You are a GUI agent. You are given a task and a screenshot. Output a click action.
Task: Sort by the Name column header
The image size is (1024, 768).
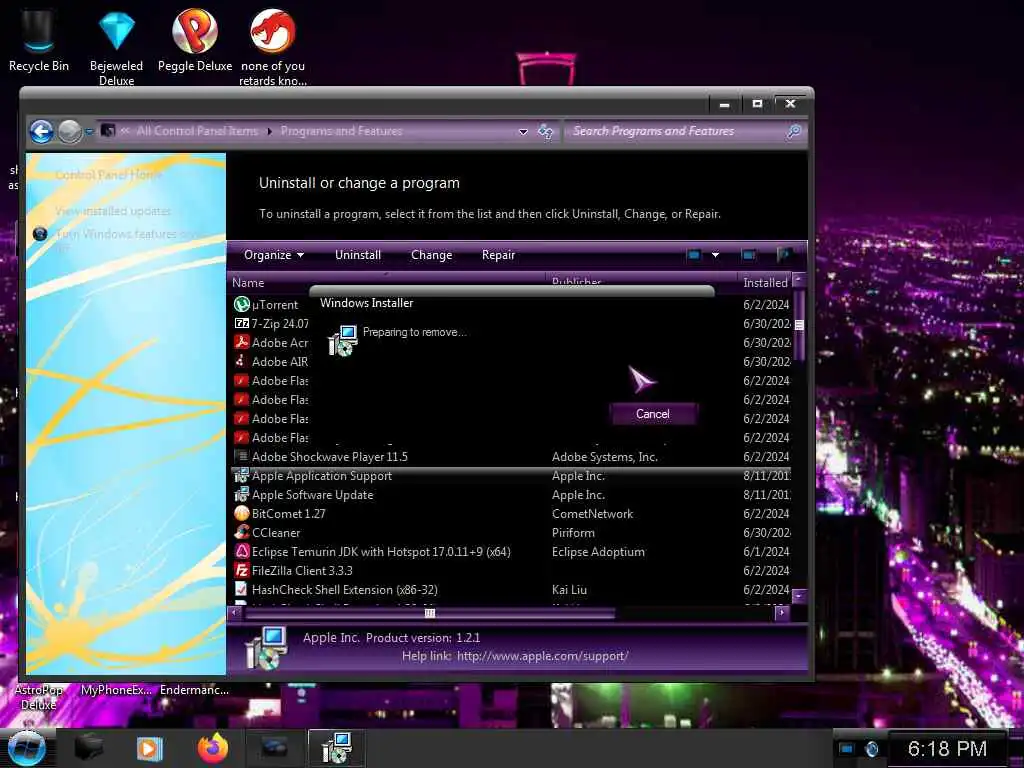pos(248,283)
